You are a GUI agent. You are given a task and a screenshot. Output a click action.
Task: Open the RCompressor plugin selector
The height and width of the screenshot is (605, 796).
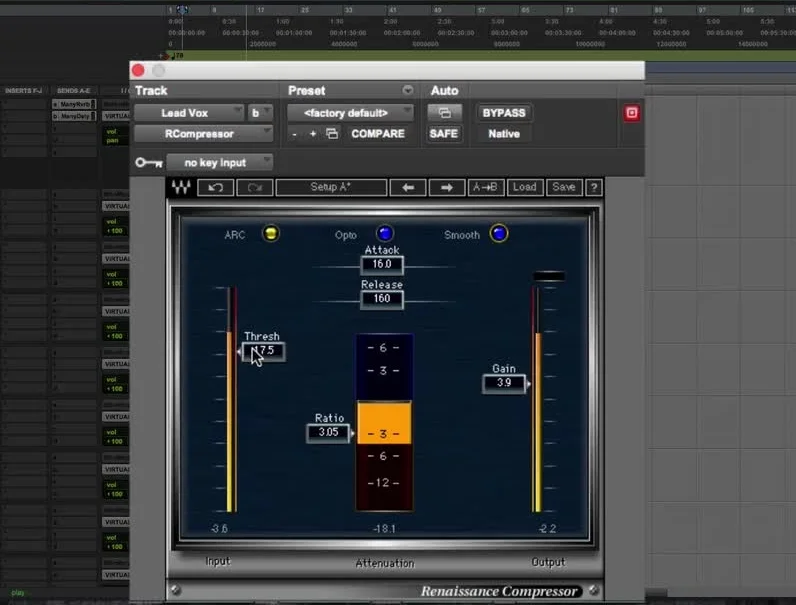point(204,134)
